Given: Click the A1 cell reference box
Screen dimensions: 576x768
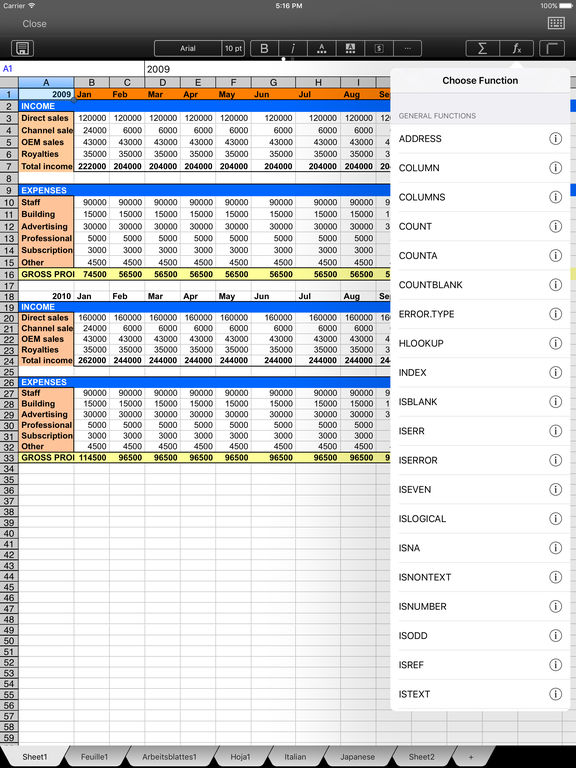Looking at the screenshot, I should click(x=72, y=69).
